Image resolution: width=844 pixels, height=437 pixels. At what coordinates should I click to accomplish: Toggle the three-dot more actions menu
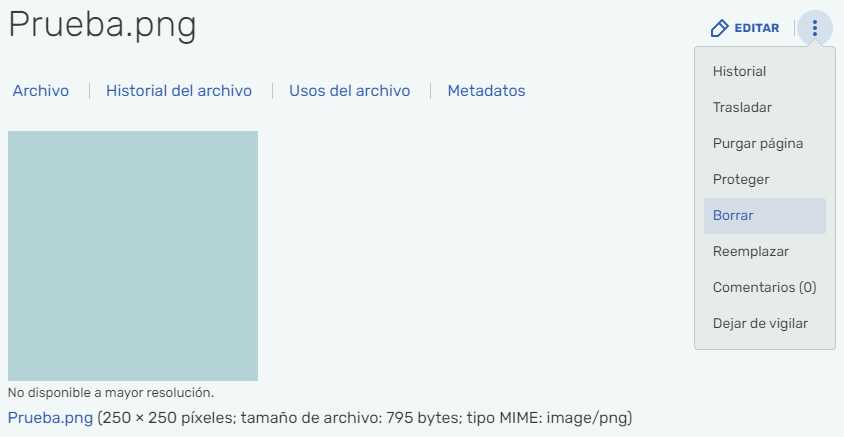(815, 28)
